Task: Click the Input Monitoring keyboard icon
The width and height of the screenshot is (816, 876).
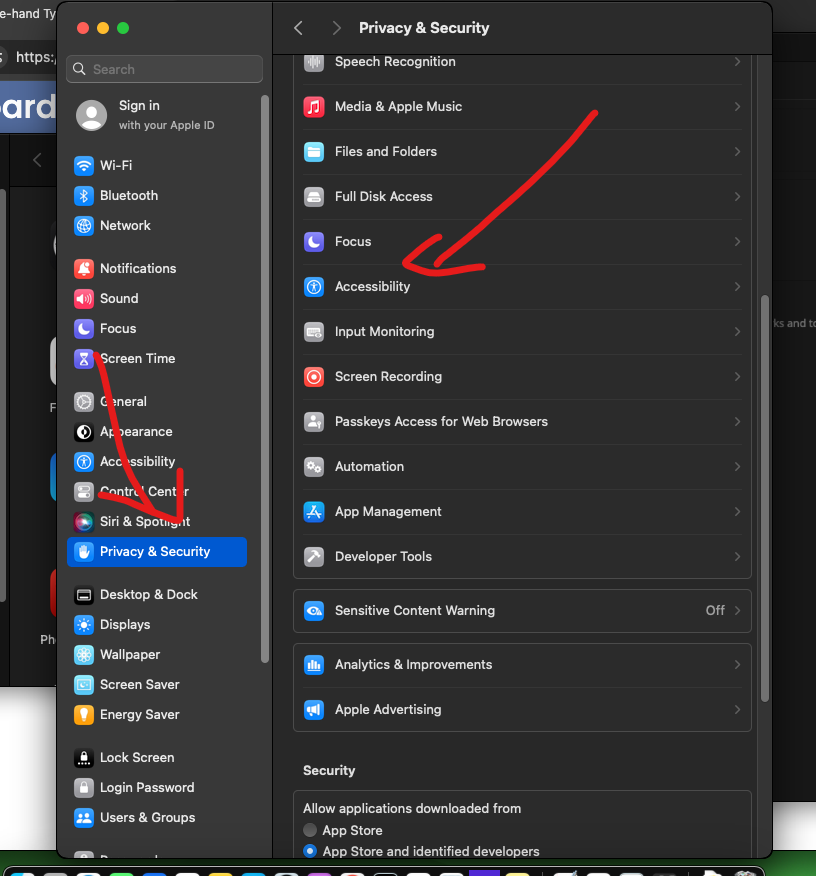Action: click(x=314, y=332)
